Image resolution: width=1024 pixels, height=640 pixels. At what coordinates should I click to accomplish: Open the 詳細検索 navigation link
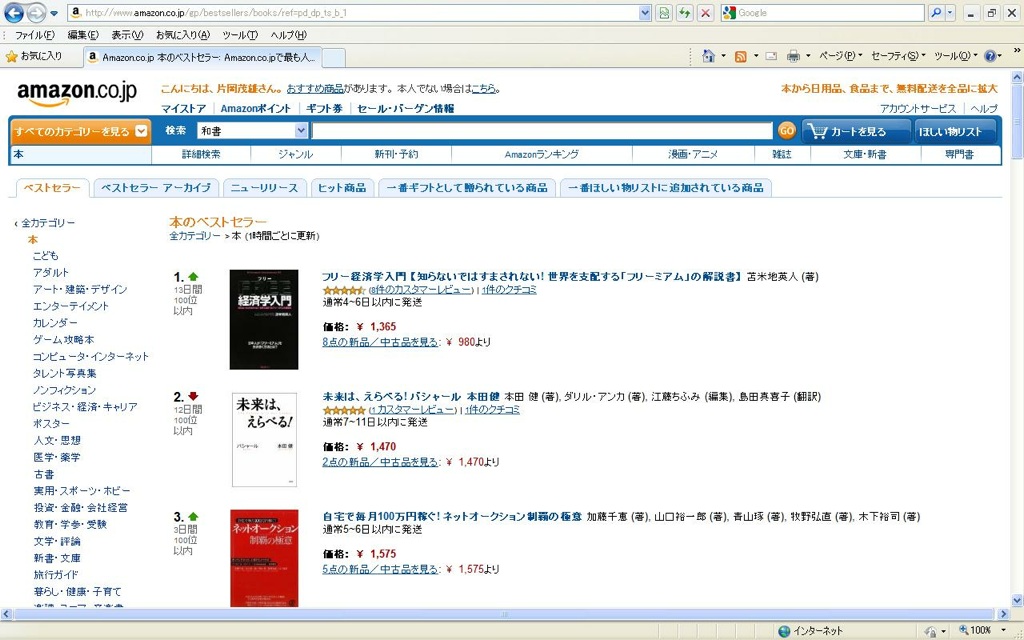[201, 155]
